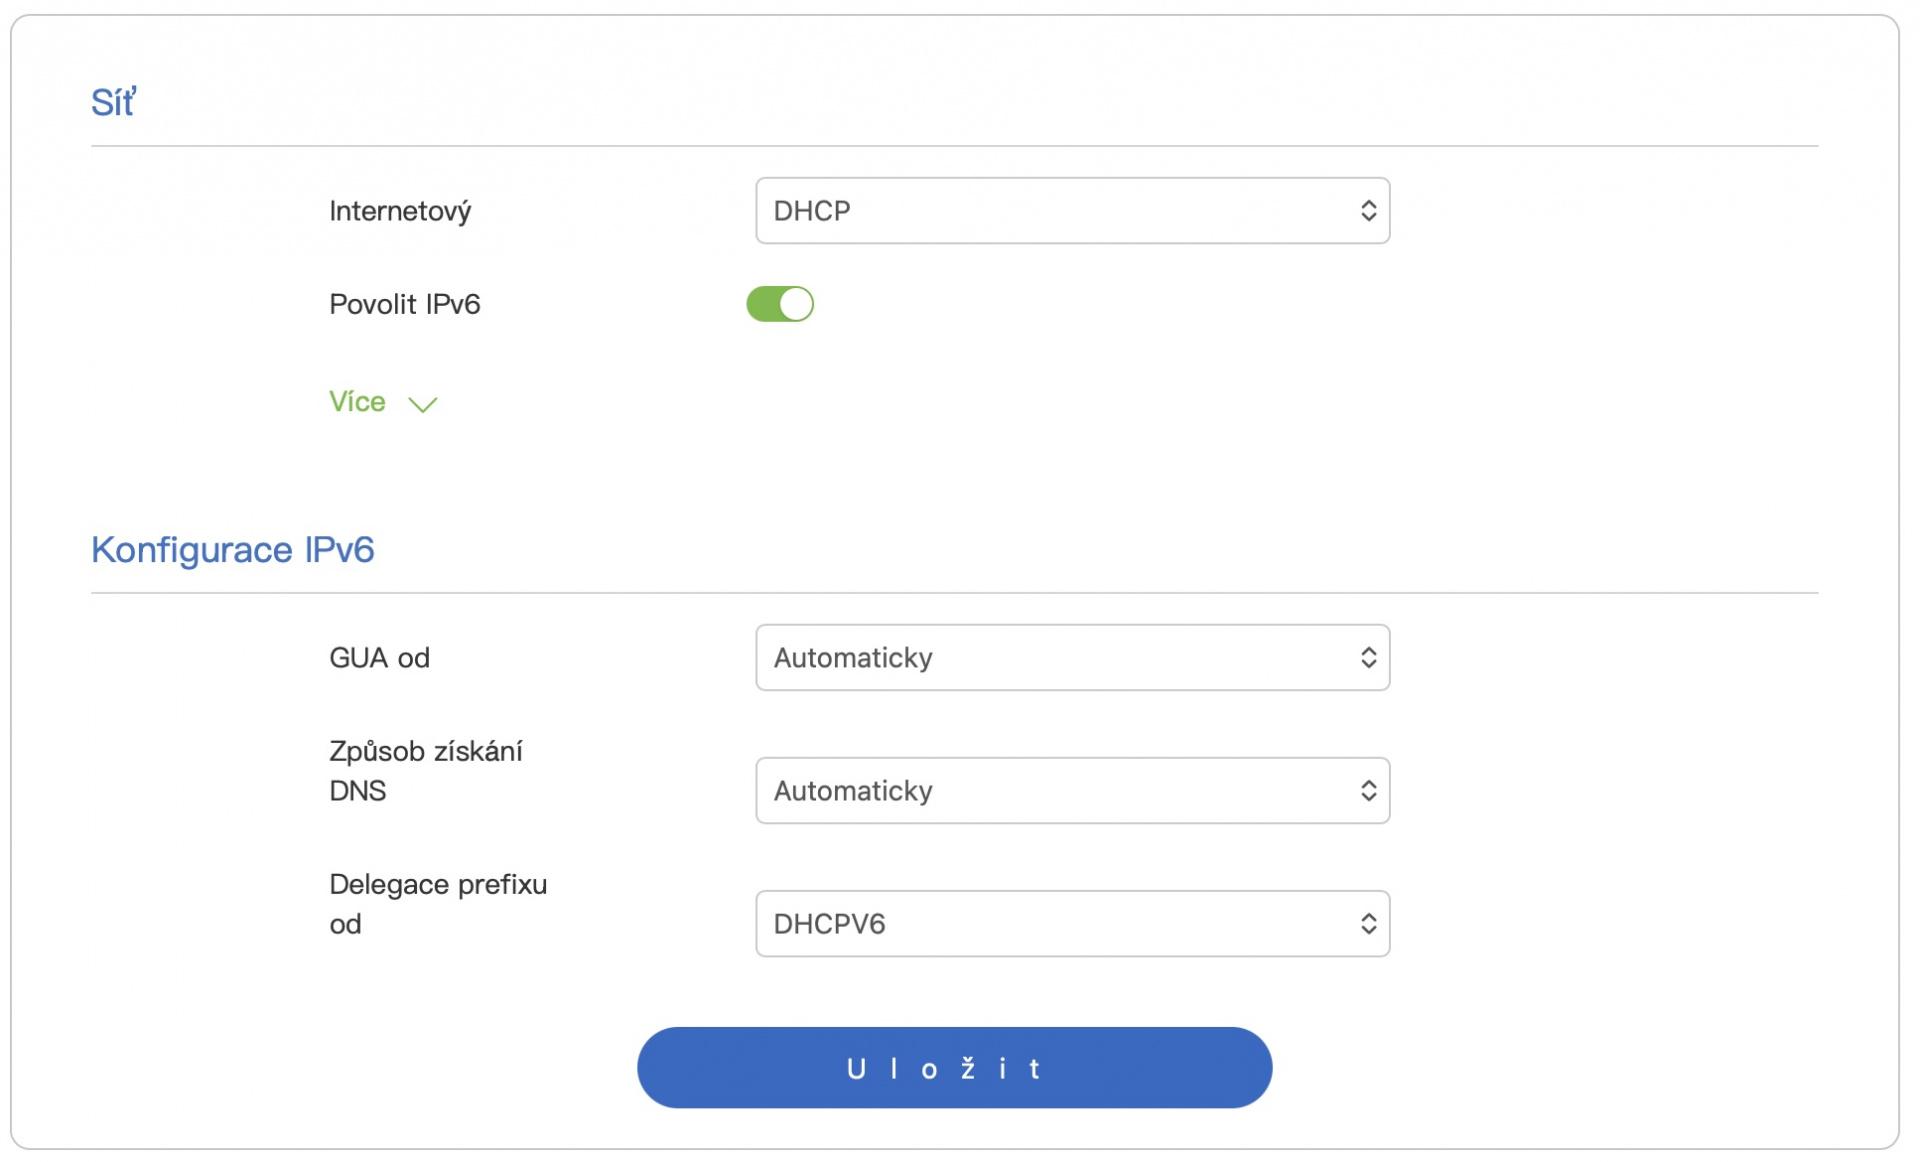1920x1162 pixels.
Task: Click the Povolit IPv6 label text
Action: click(x=404, y=304)
